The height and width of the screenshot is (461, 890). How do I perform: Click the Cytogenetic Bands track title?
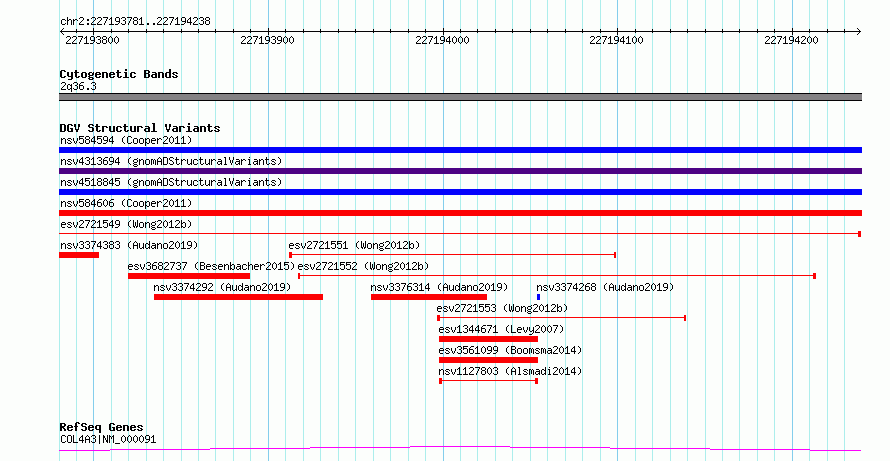point(119,74)
